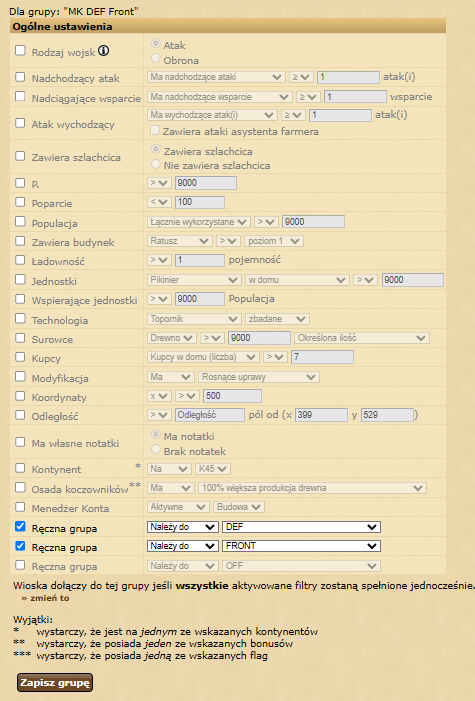Click the Odległość distance input field
475x701 pixels.
[210, 415]
